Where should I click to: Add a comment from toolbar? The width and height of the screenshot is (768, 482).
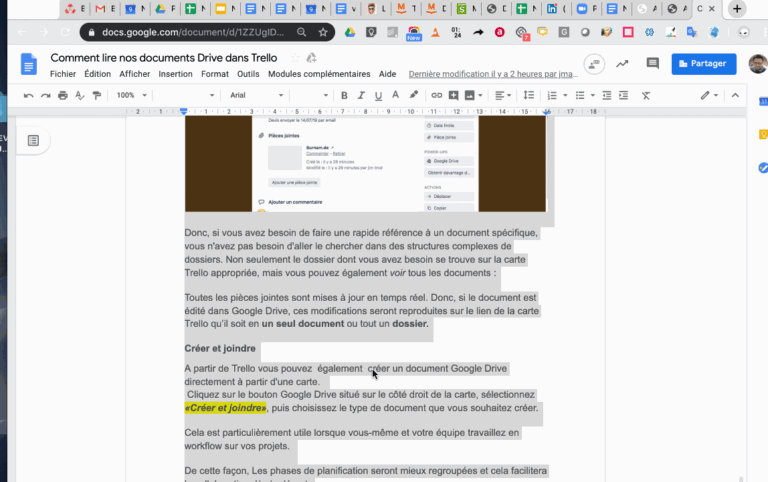pos(454,96)
